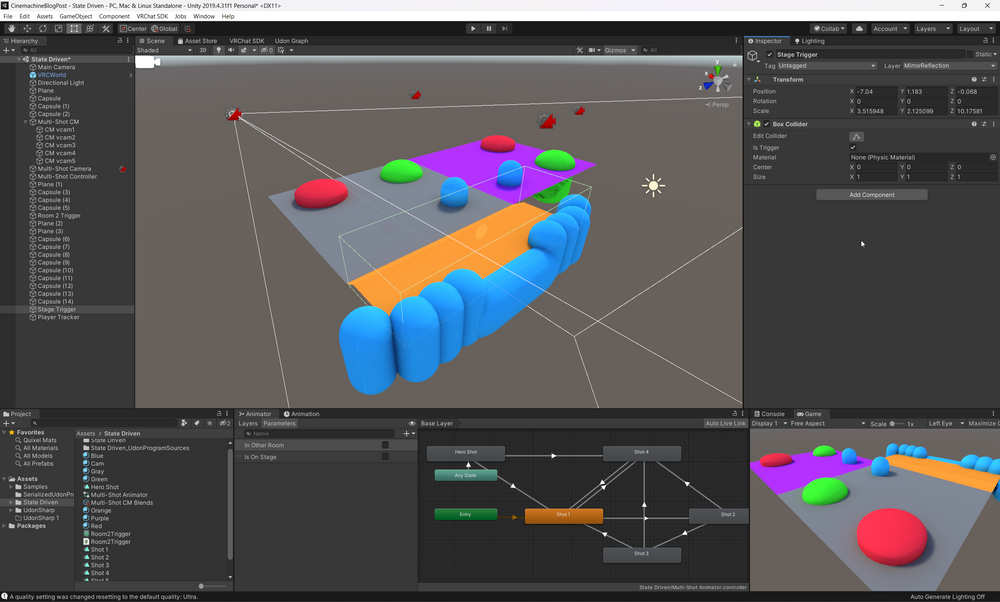The image size is (1000, 602).
Task: Toggle the Static checkbox
Action: click(x=967, y=54)
